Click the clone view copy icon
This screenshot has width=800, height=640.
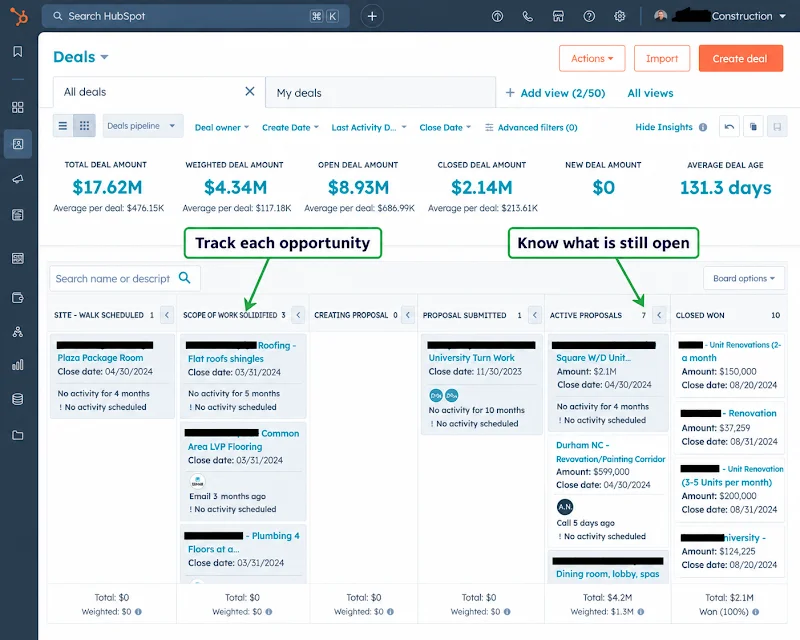(x=753, y=127)
